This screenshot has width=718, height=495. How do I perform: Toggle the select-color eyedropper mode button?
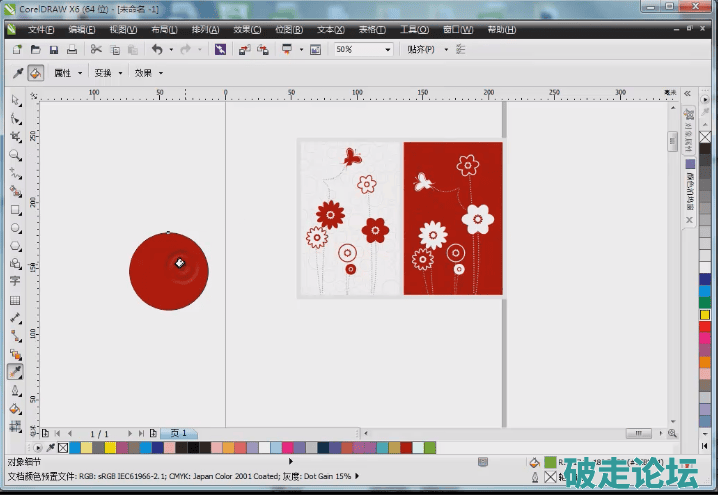[x=17, y=73]
